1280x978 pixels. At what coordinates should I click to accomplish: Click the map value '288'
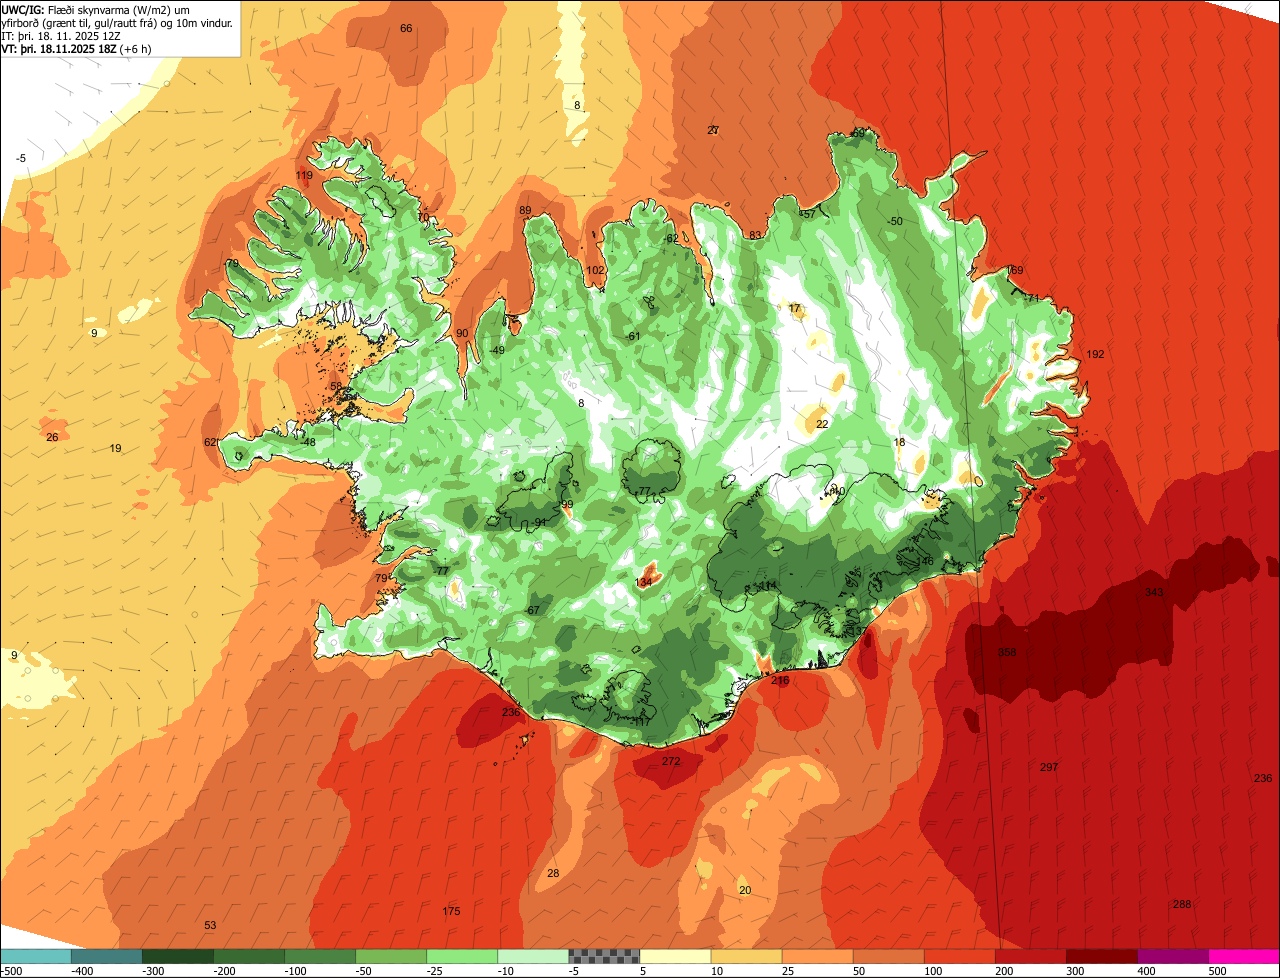1182,905
